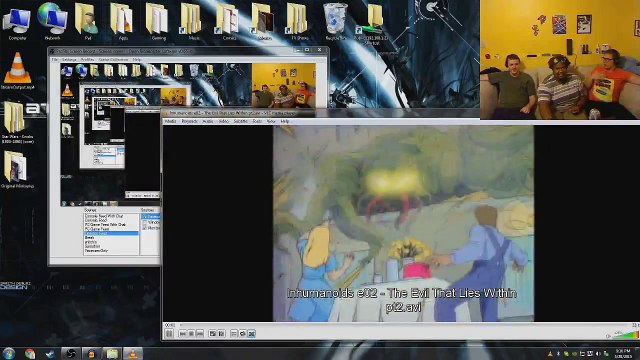Open VLC Help menu

(284, 122)
